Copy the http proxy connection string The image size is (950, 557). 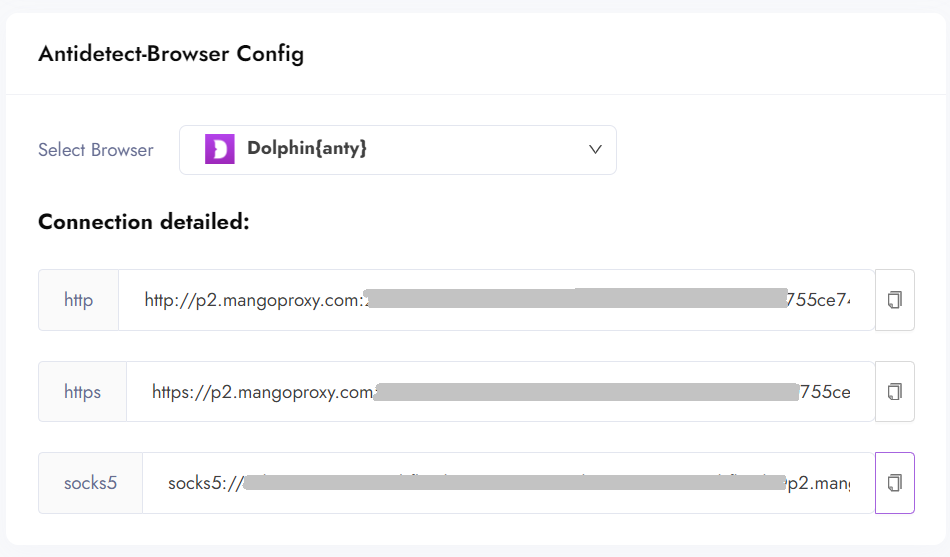point(894,300)
